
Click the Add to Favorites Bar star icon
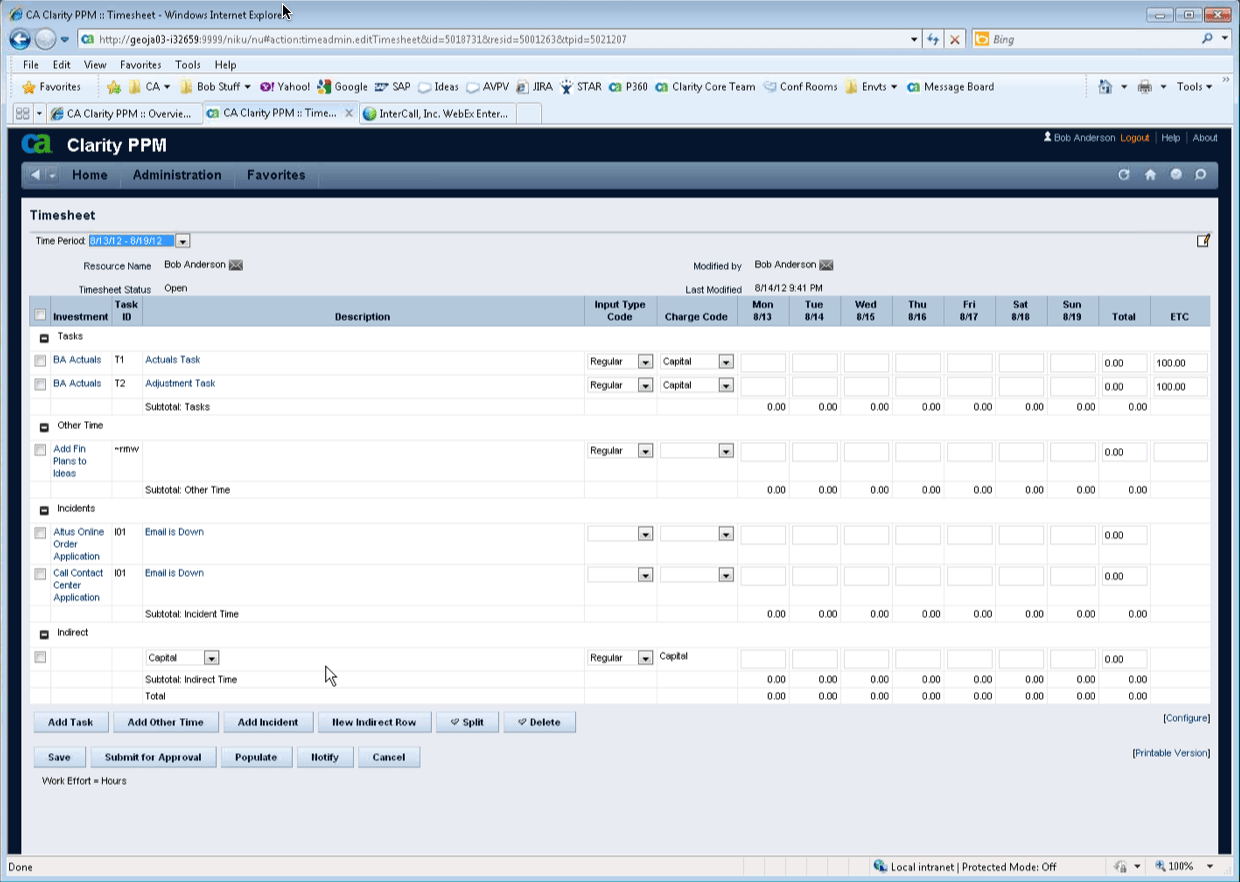tap(114, 87)
